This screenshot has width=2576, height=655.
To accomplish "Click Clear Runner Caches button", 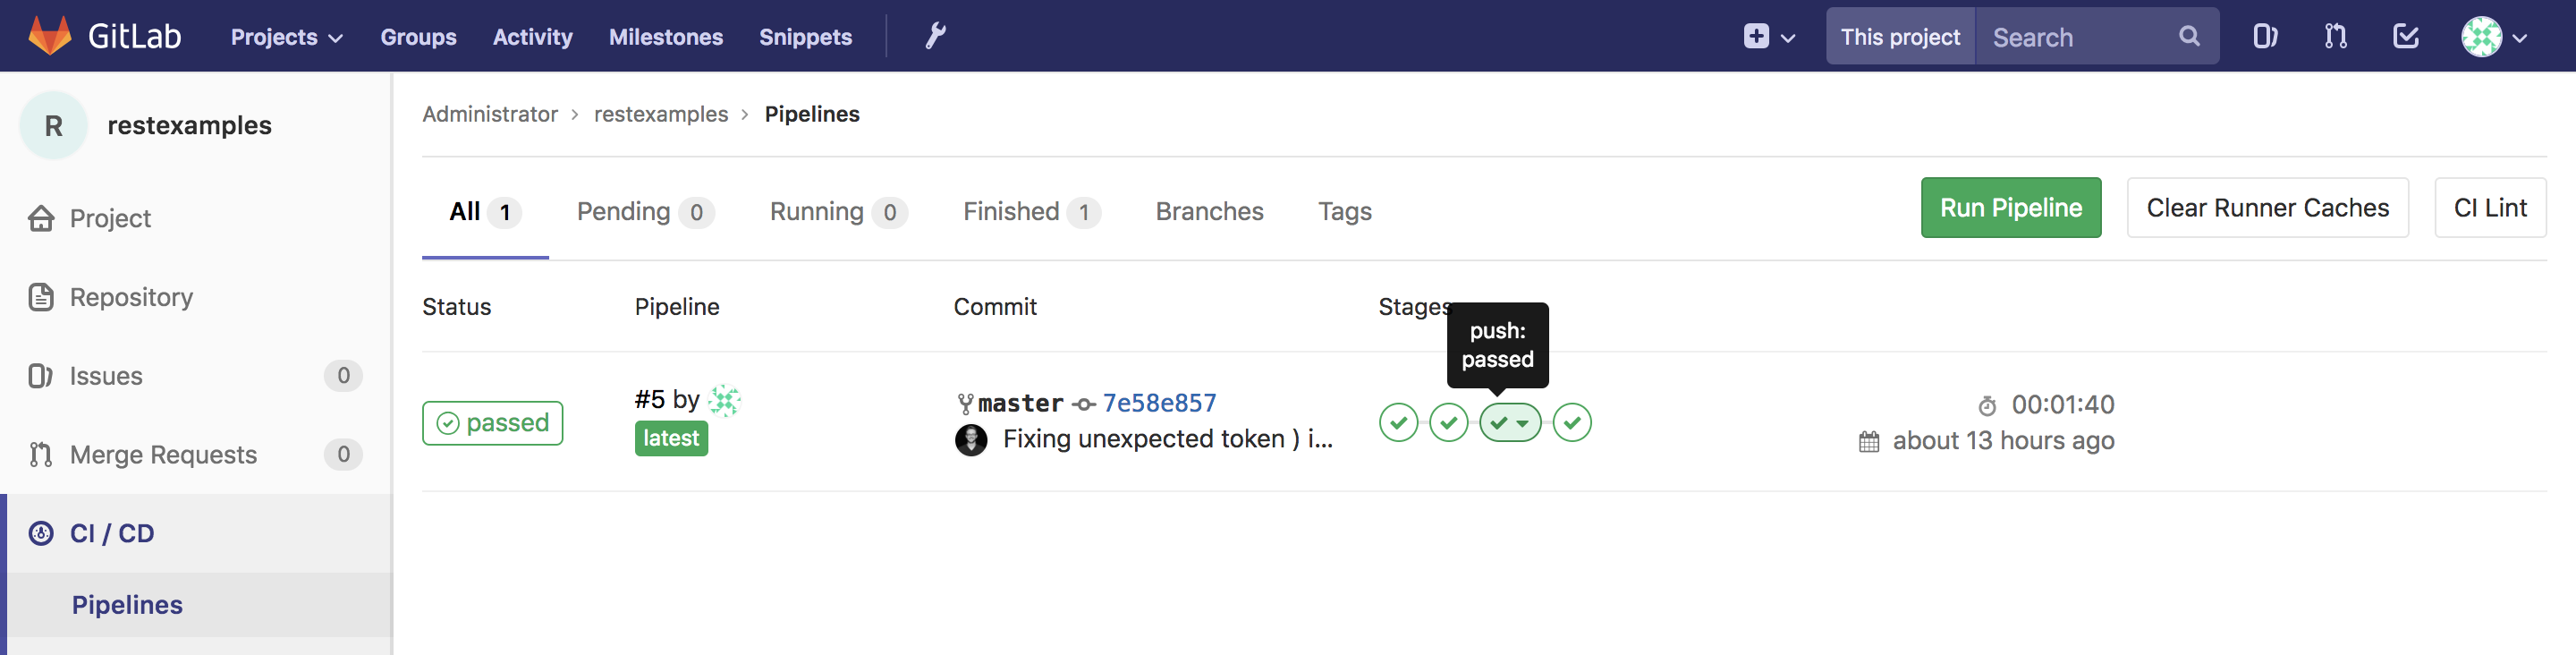I will (x=2267, y=208).
